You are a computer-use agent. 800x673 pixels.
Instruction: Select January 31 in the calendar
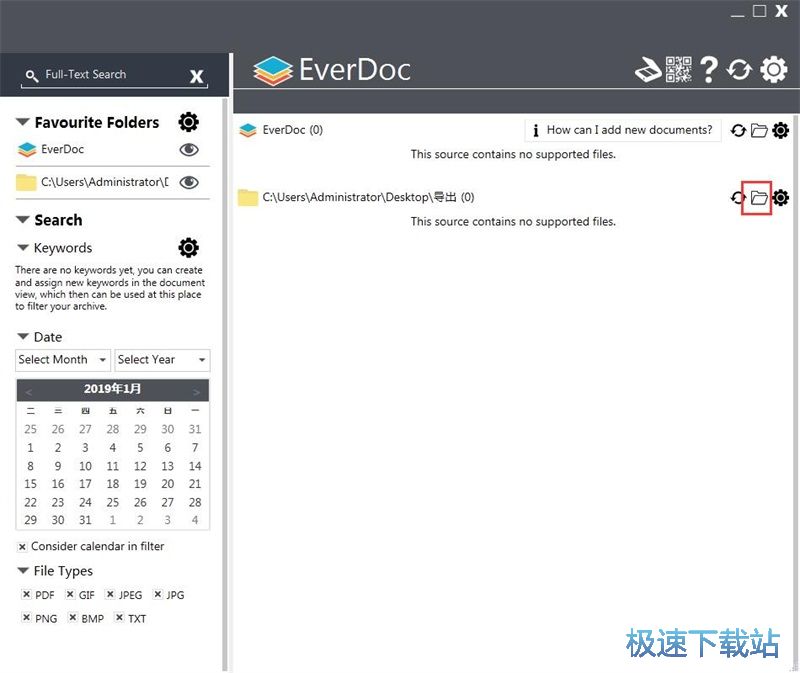[85, 520]
